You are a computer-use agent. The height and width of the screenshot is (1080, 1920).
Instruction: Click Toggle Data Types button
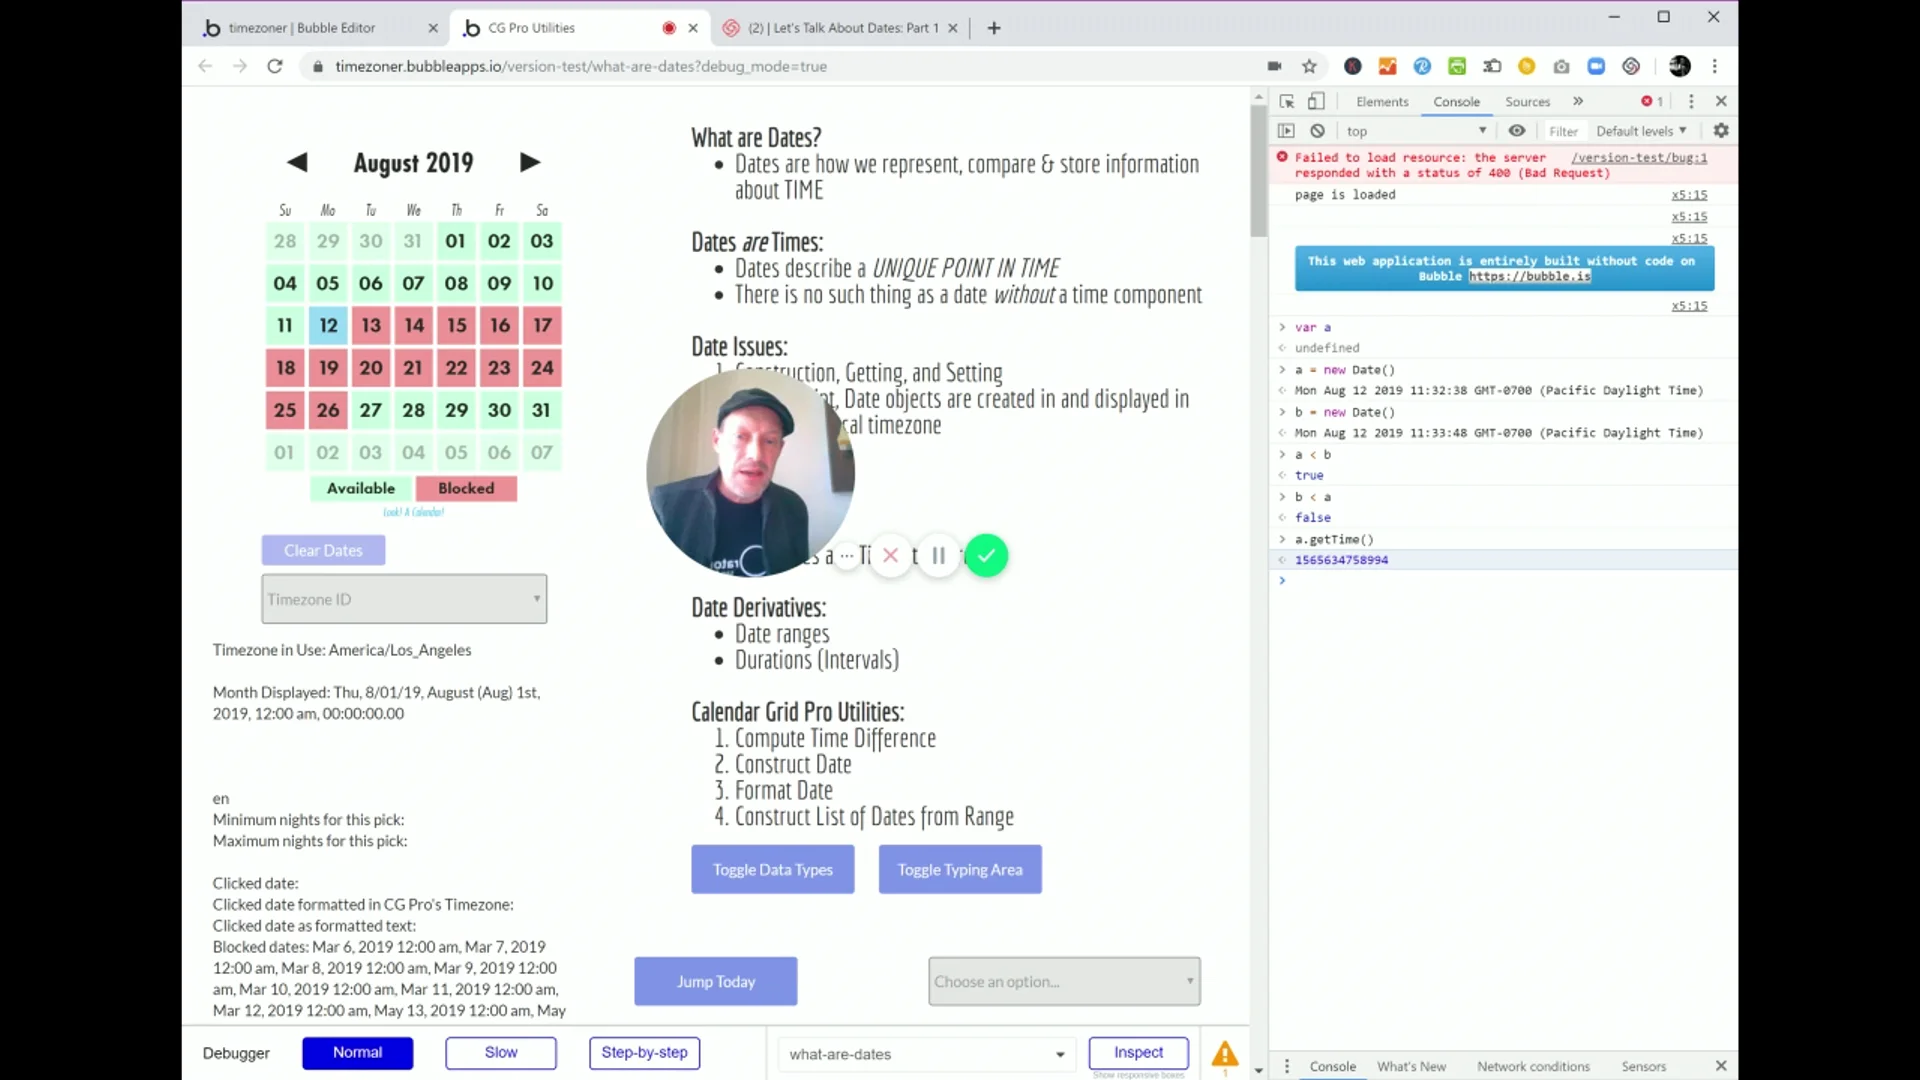pos(773,869)
